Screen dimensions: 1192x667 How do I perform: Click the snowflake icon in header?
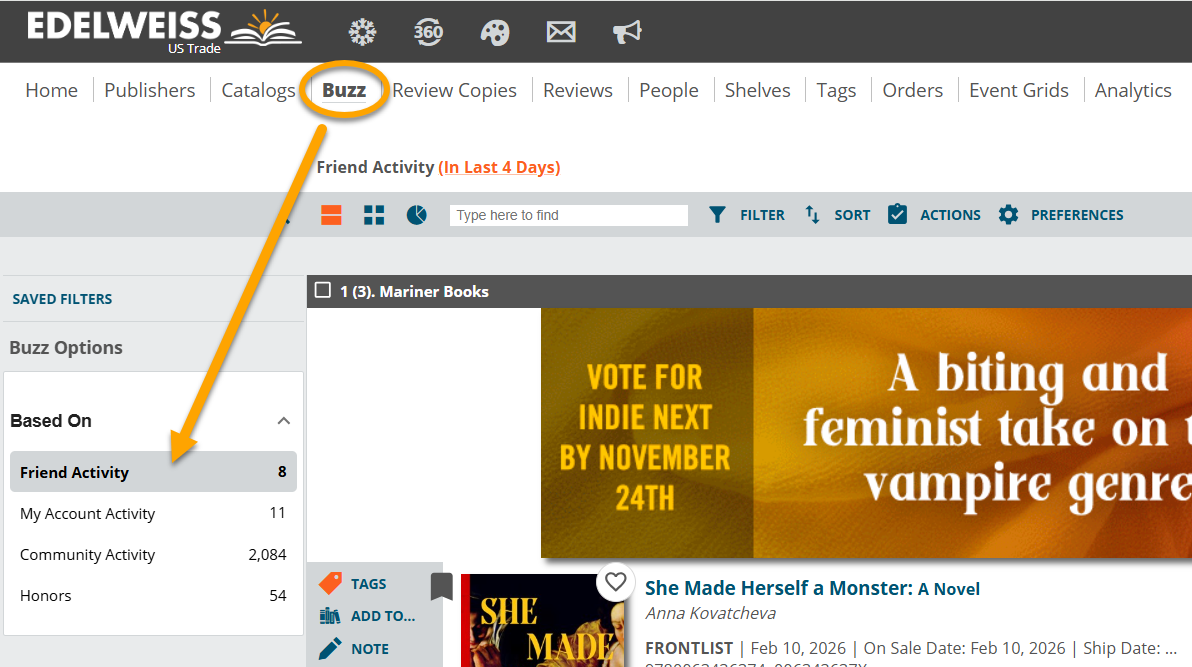click(362, 32)
